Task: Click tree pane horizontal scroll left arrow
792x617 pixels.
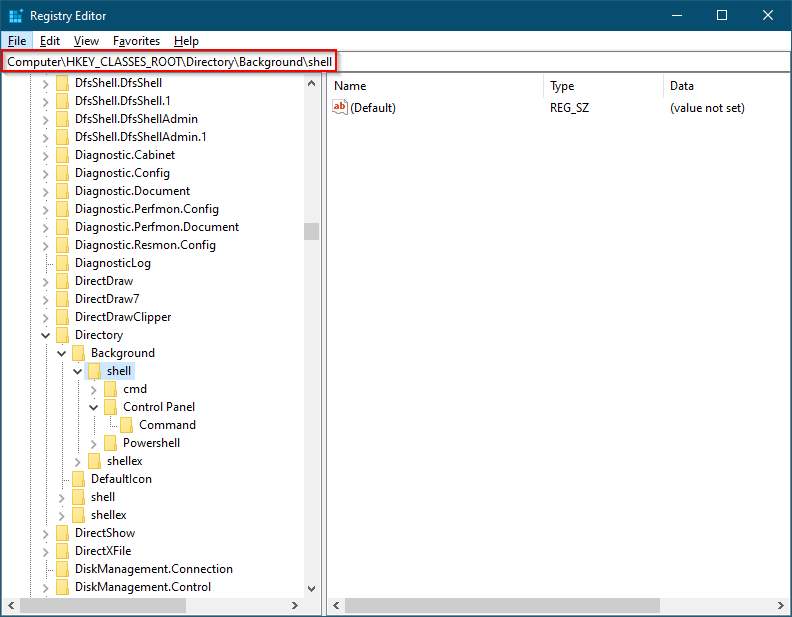Action: click(11, 605)
